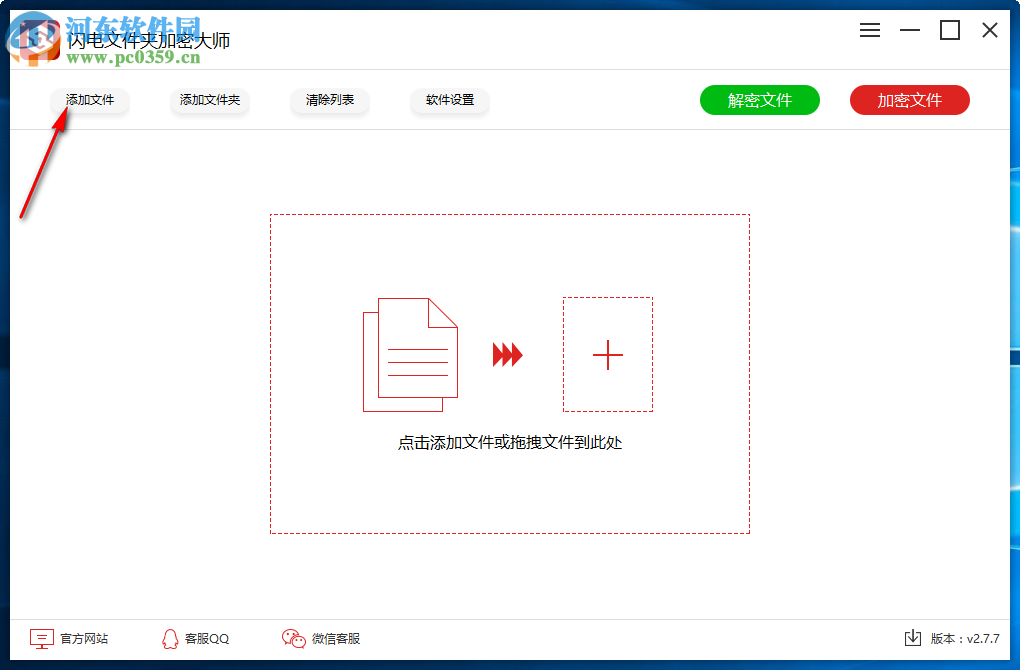Viewport: 1020px width, 670px height.
Task: Open the hamburger main menu
Action: tap(869, 30)
